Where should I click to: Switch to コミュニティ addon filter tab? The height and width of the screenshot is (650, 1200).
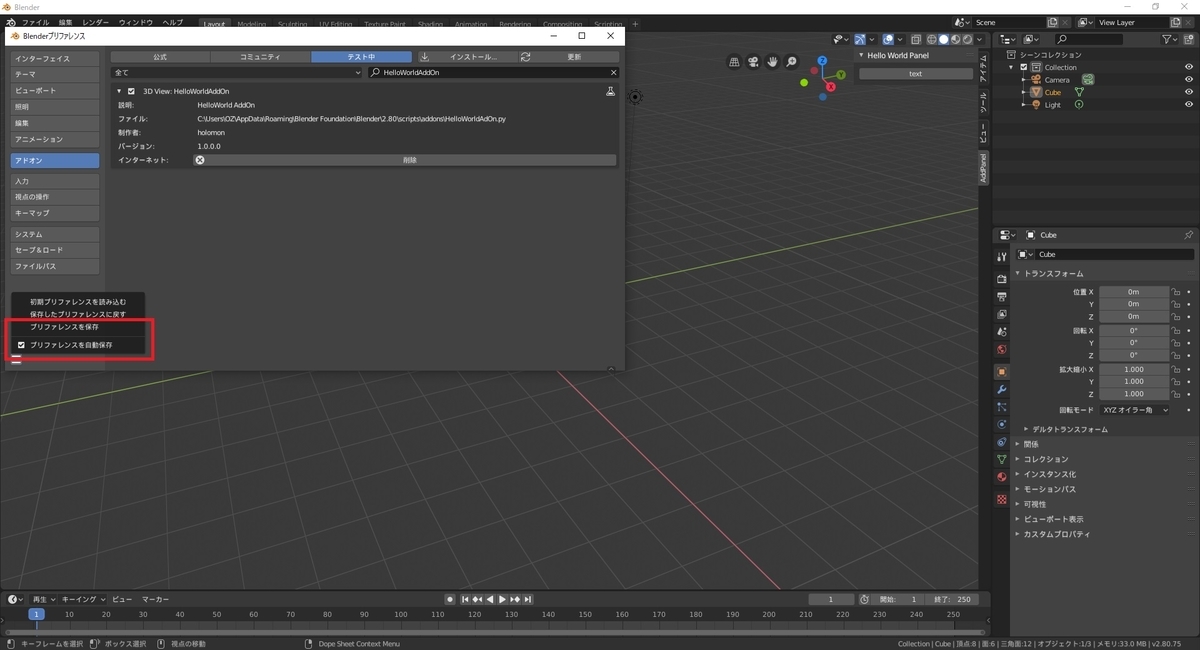tap(261, 57)
